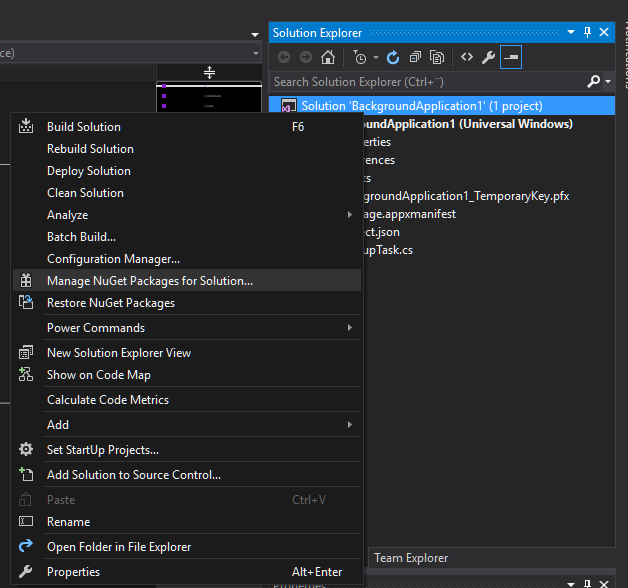Open Properties via the wrench toolbar icon
Image resolution: width=628 pixels, height=588 pixels.
(x=488, y=57)
